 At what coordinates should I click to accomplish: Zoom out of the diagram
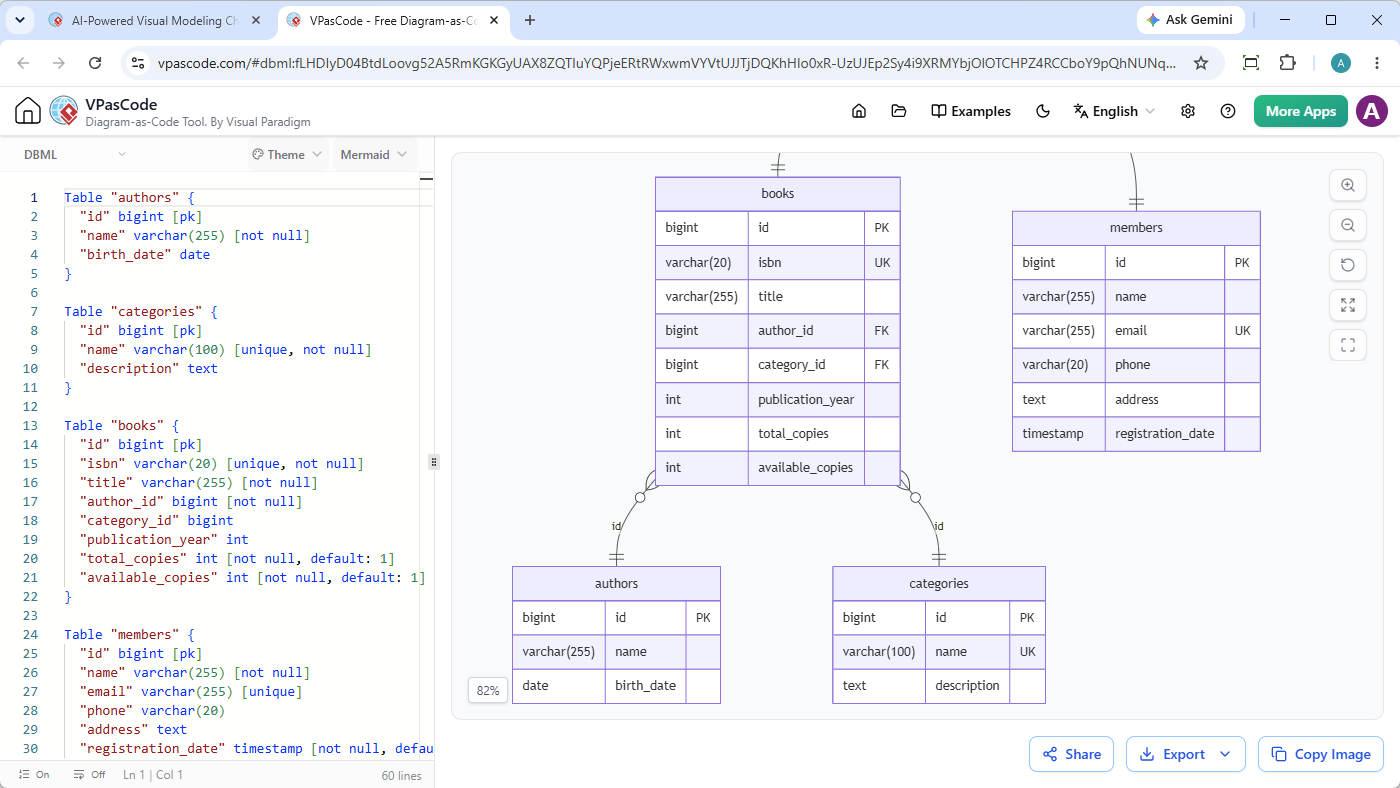click(1347, 225)
